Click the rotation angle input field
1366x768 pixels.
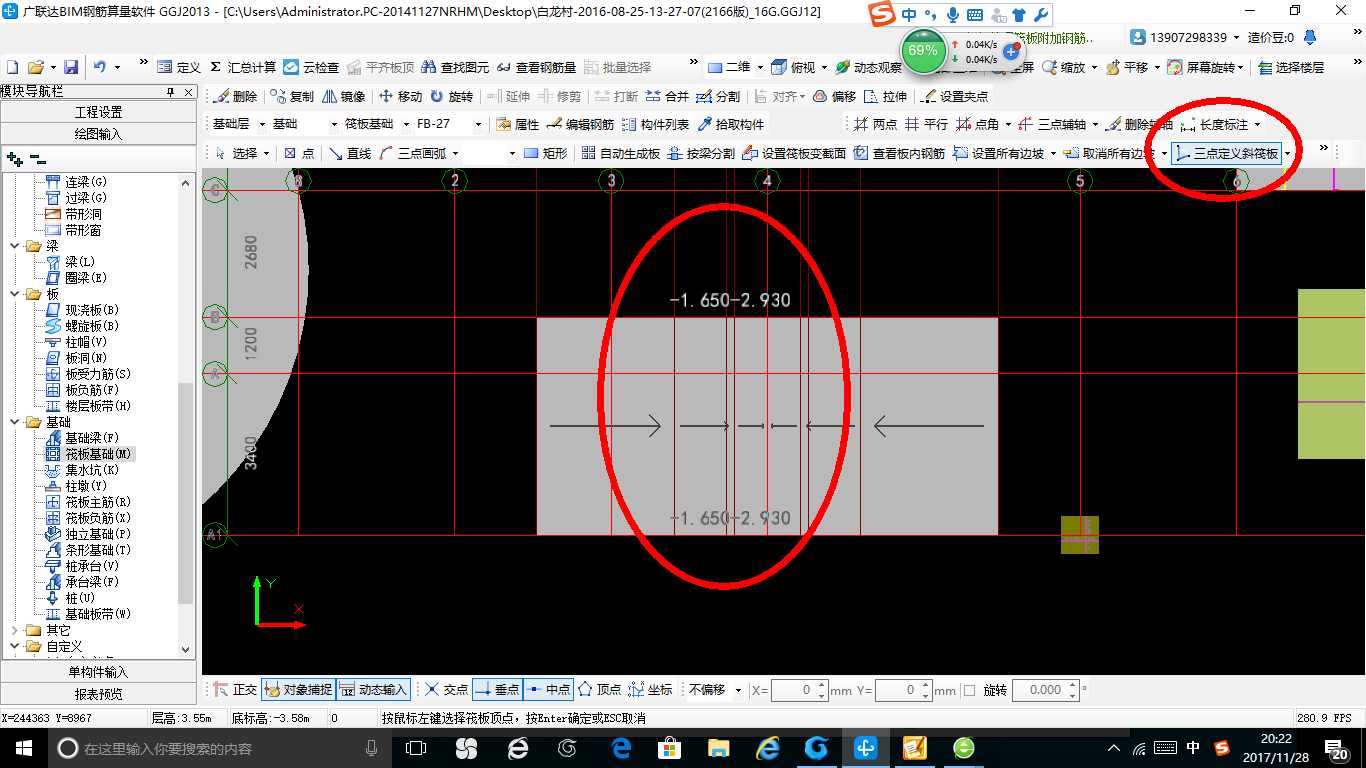pyautogui.click(x=1044, y=690)
